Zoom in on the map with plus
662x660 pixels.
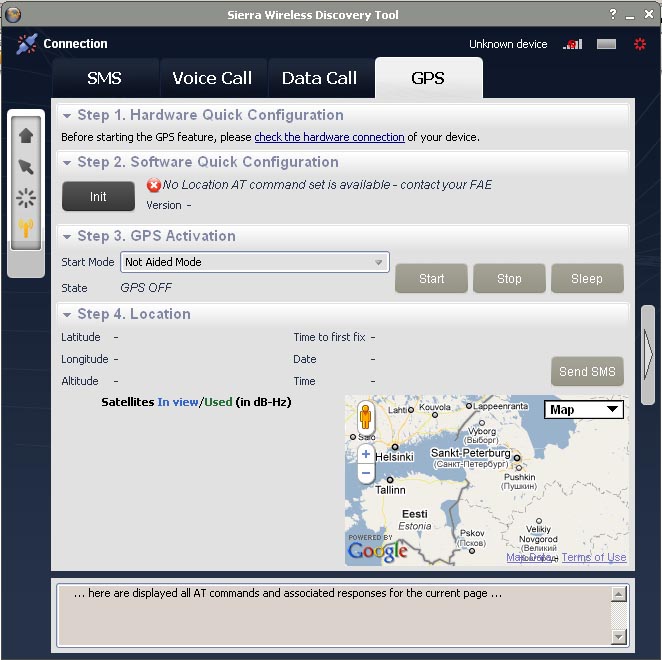pos(366,455)
